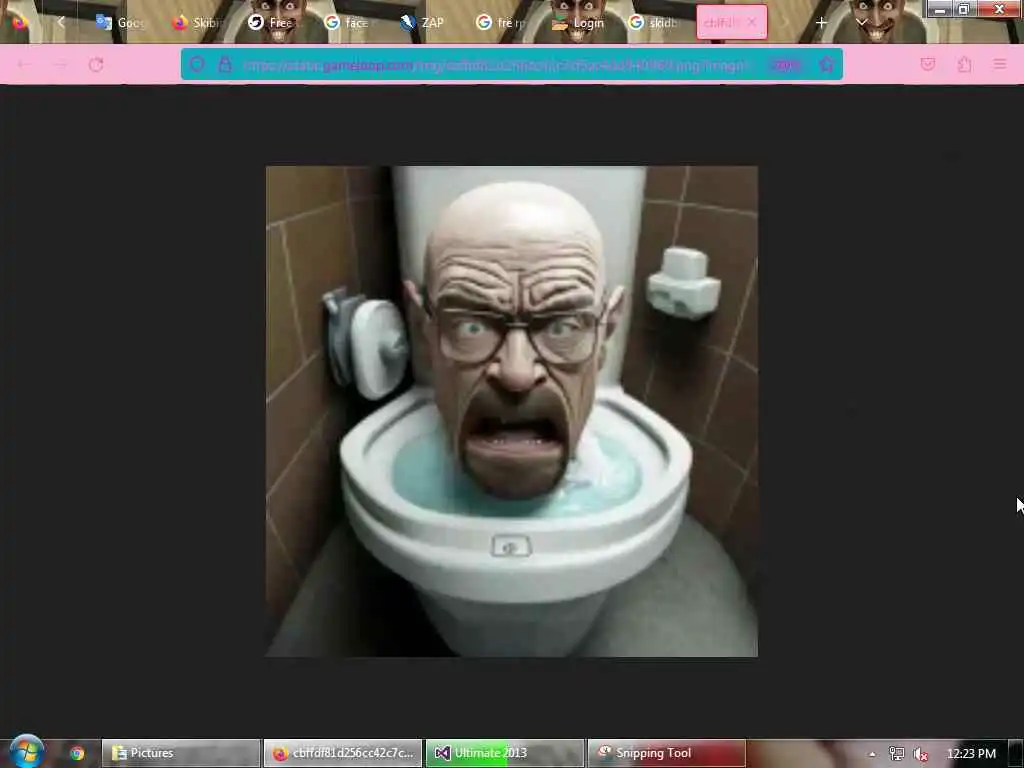The height and width of the screenshot is (768, 1024).
Task: Open the Windows Start menu
Action: click(26, 752)
